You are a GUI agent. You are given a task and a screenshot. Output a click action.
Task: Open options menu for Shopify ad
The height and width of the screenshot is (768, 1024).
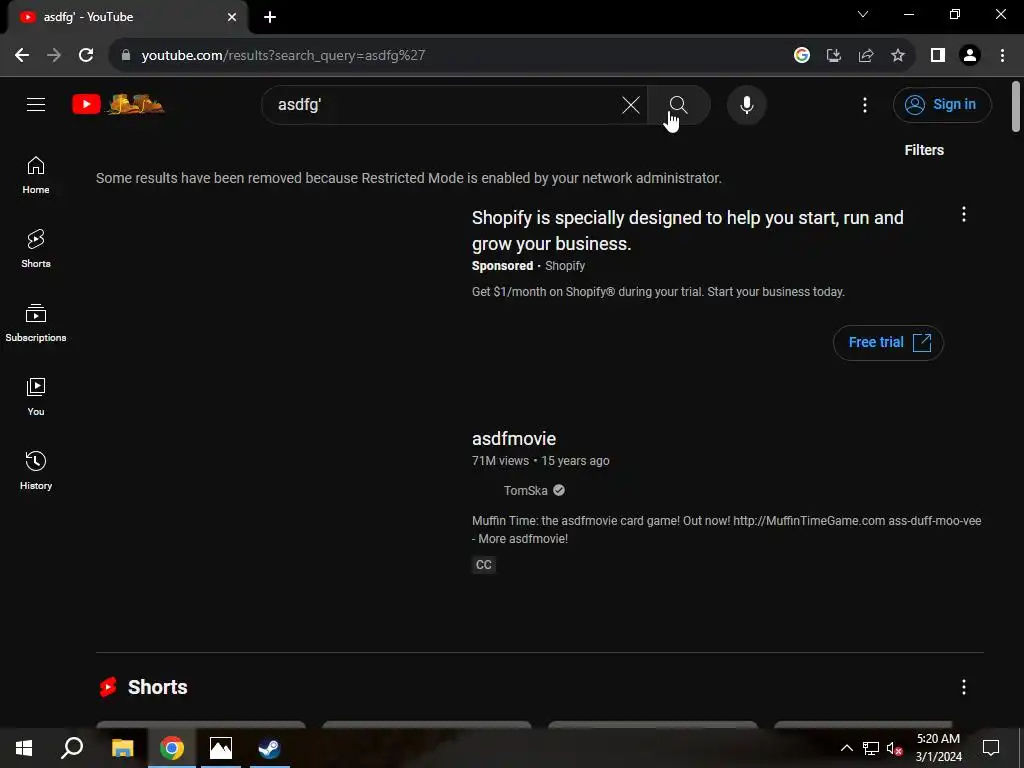[x=963, y=214]
